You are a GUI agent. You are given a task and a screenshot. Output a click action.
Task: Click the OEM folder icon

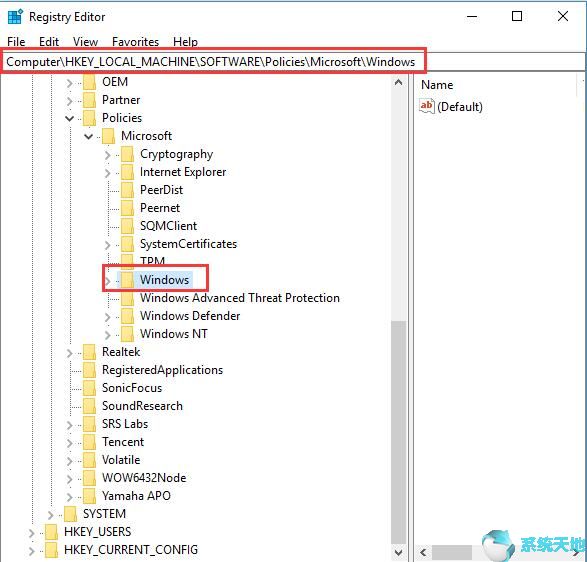point(89,82)
